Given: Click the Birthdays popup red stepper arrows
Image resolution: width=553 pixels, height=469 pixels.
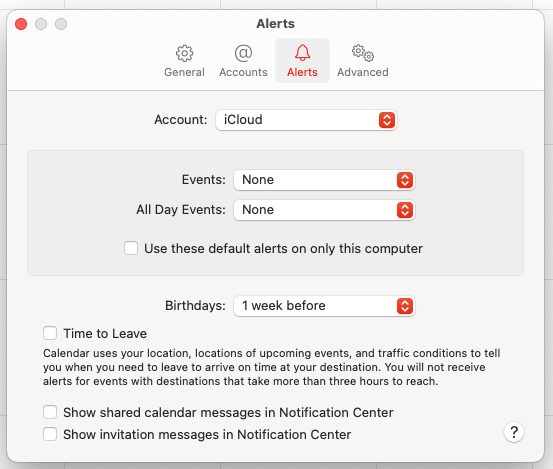Looking at the screenshot, I should pos(405,306).
